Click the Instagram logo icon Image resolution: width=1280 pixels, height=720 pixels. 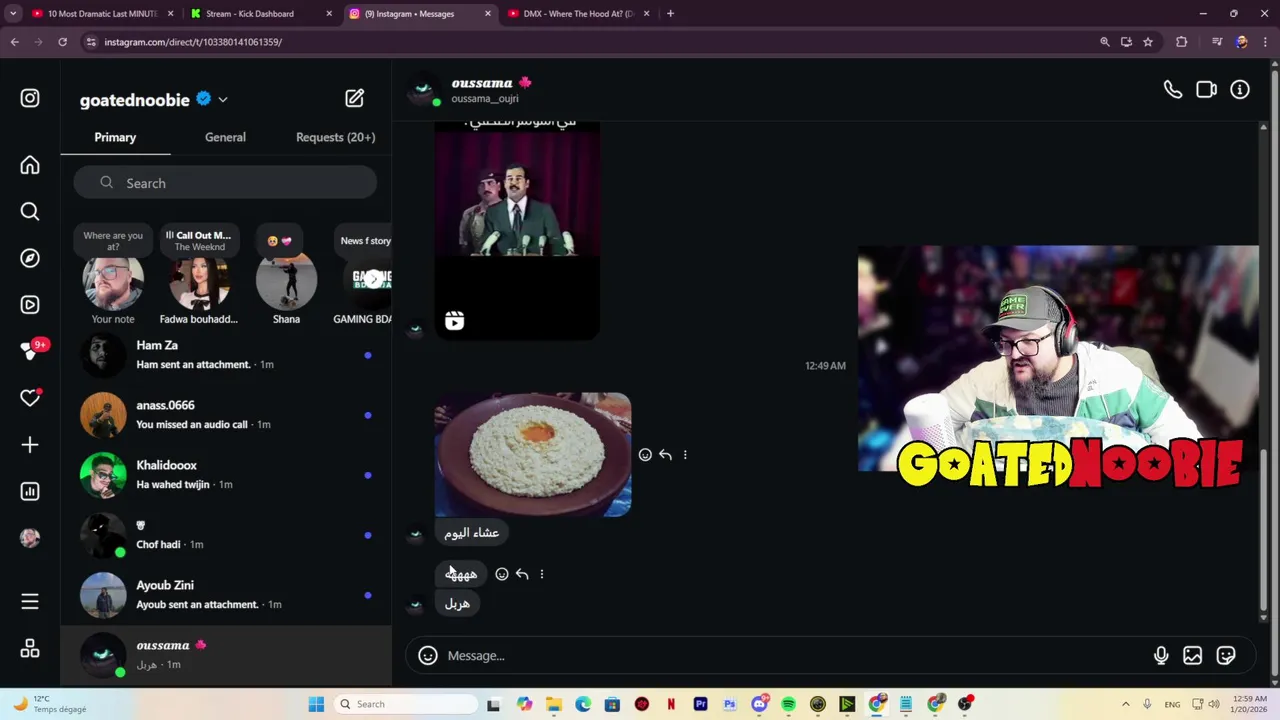point(30,98)
